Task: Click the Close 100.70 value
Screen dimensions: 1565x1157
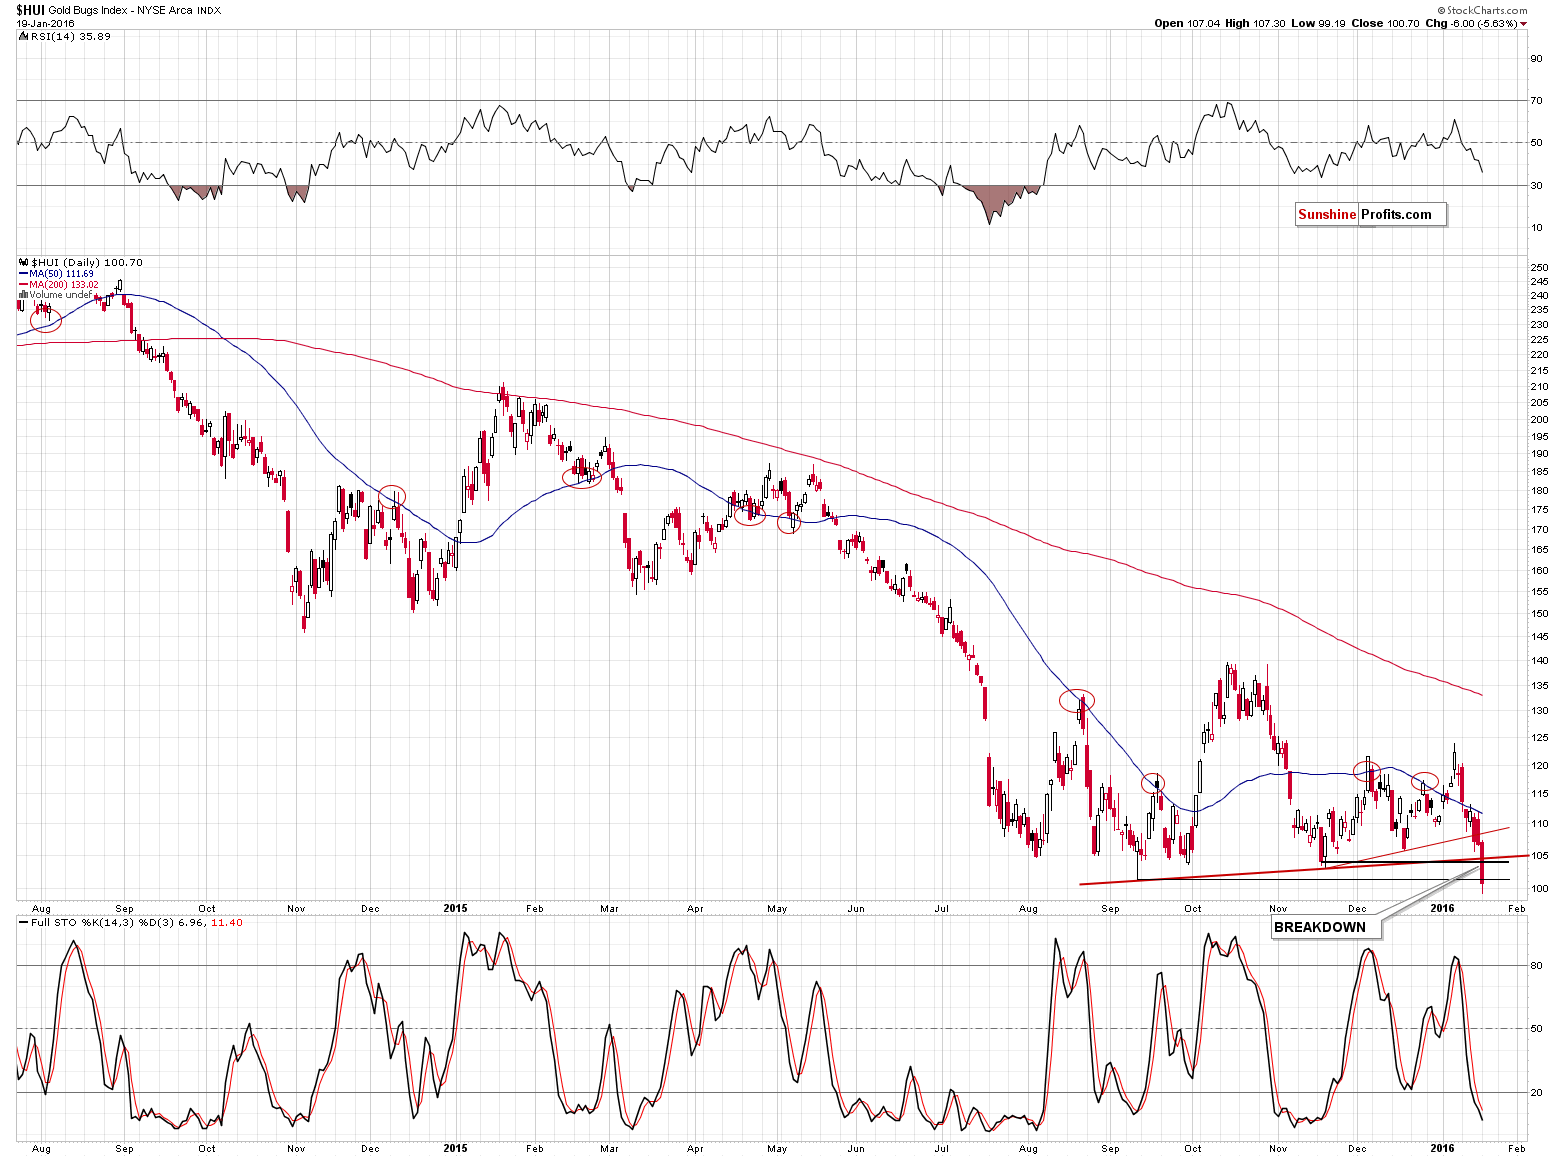Action: pyautogui.click(x=1385, y=23)
